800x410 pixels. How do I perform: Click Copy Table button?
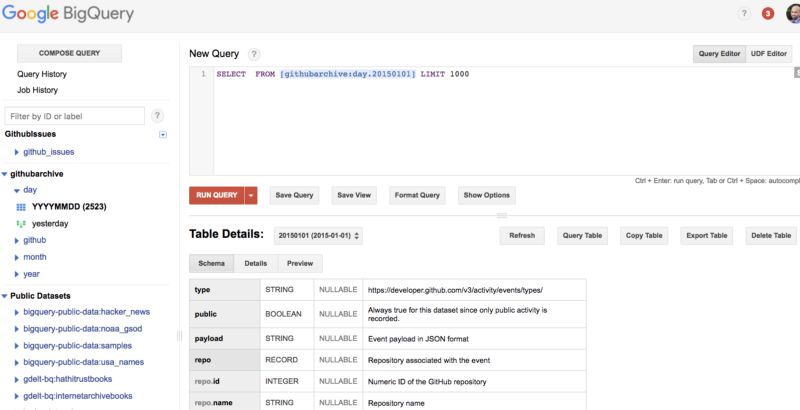[x=644, y=236]
